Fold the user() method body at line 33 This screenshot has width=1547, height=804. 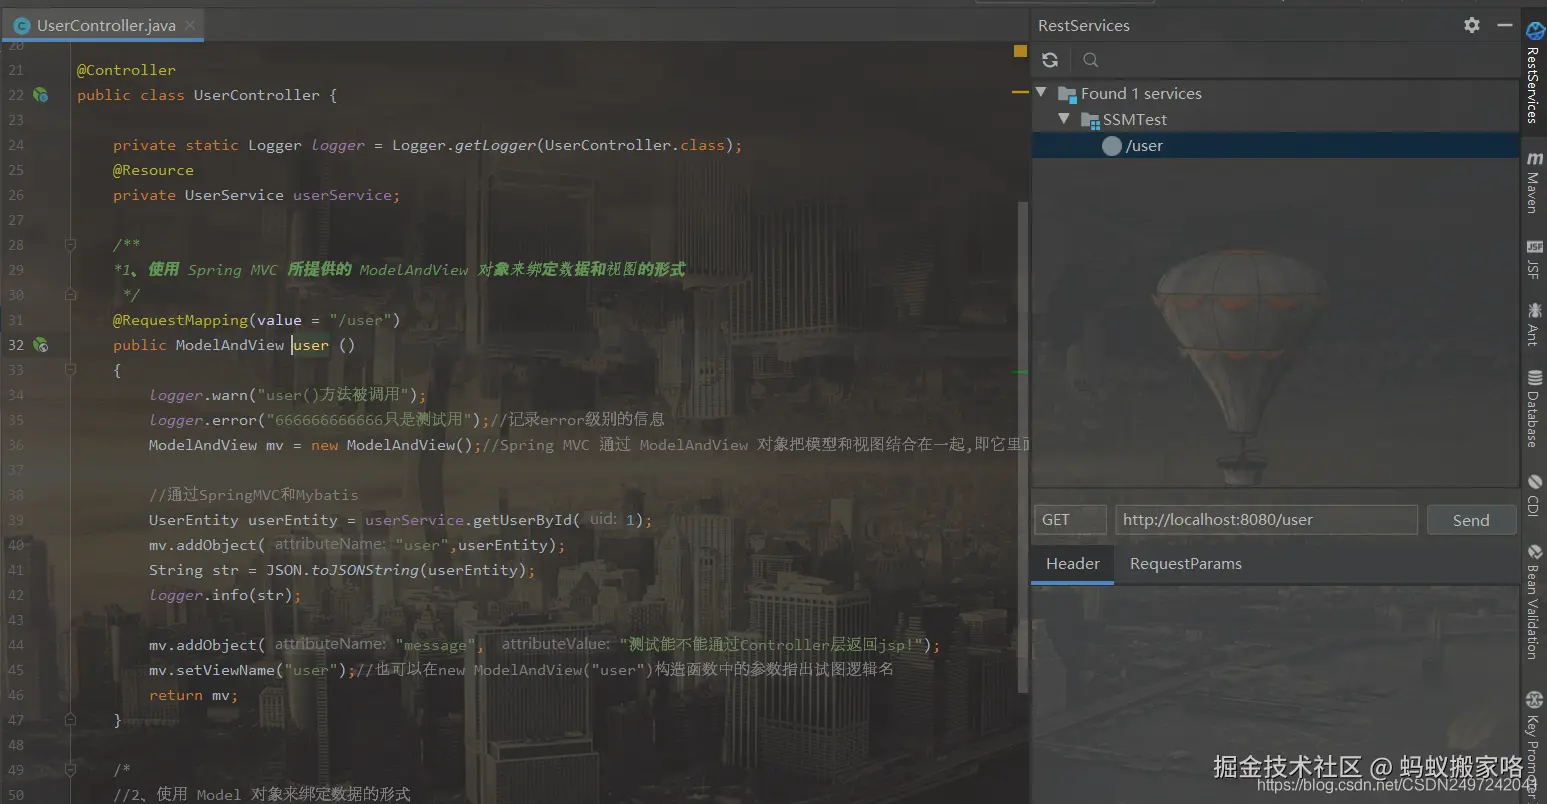click(x=70, y=370)
